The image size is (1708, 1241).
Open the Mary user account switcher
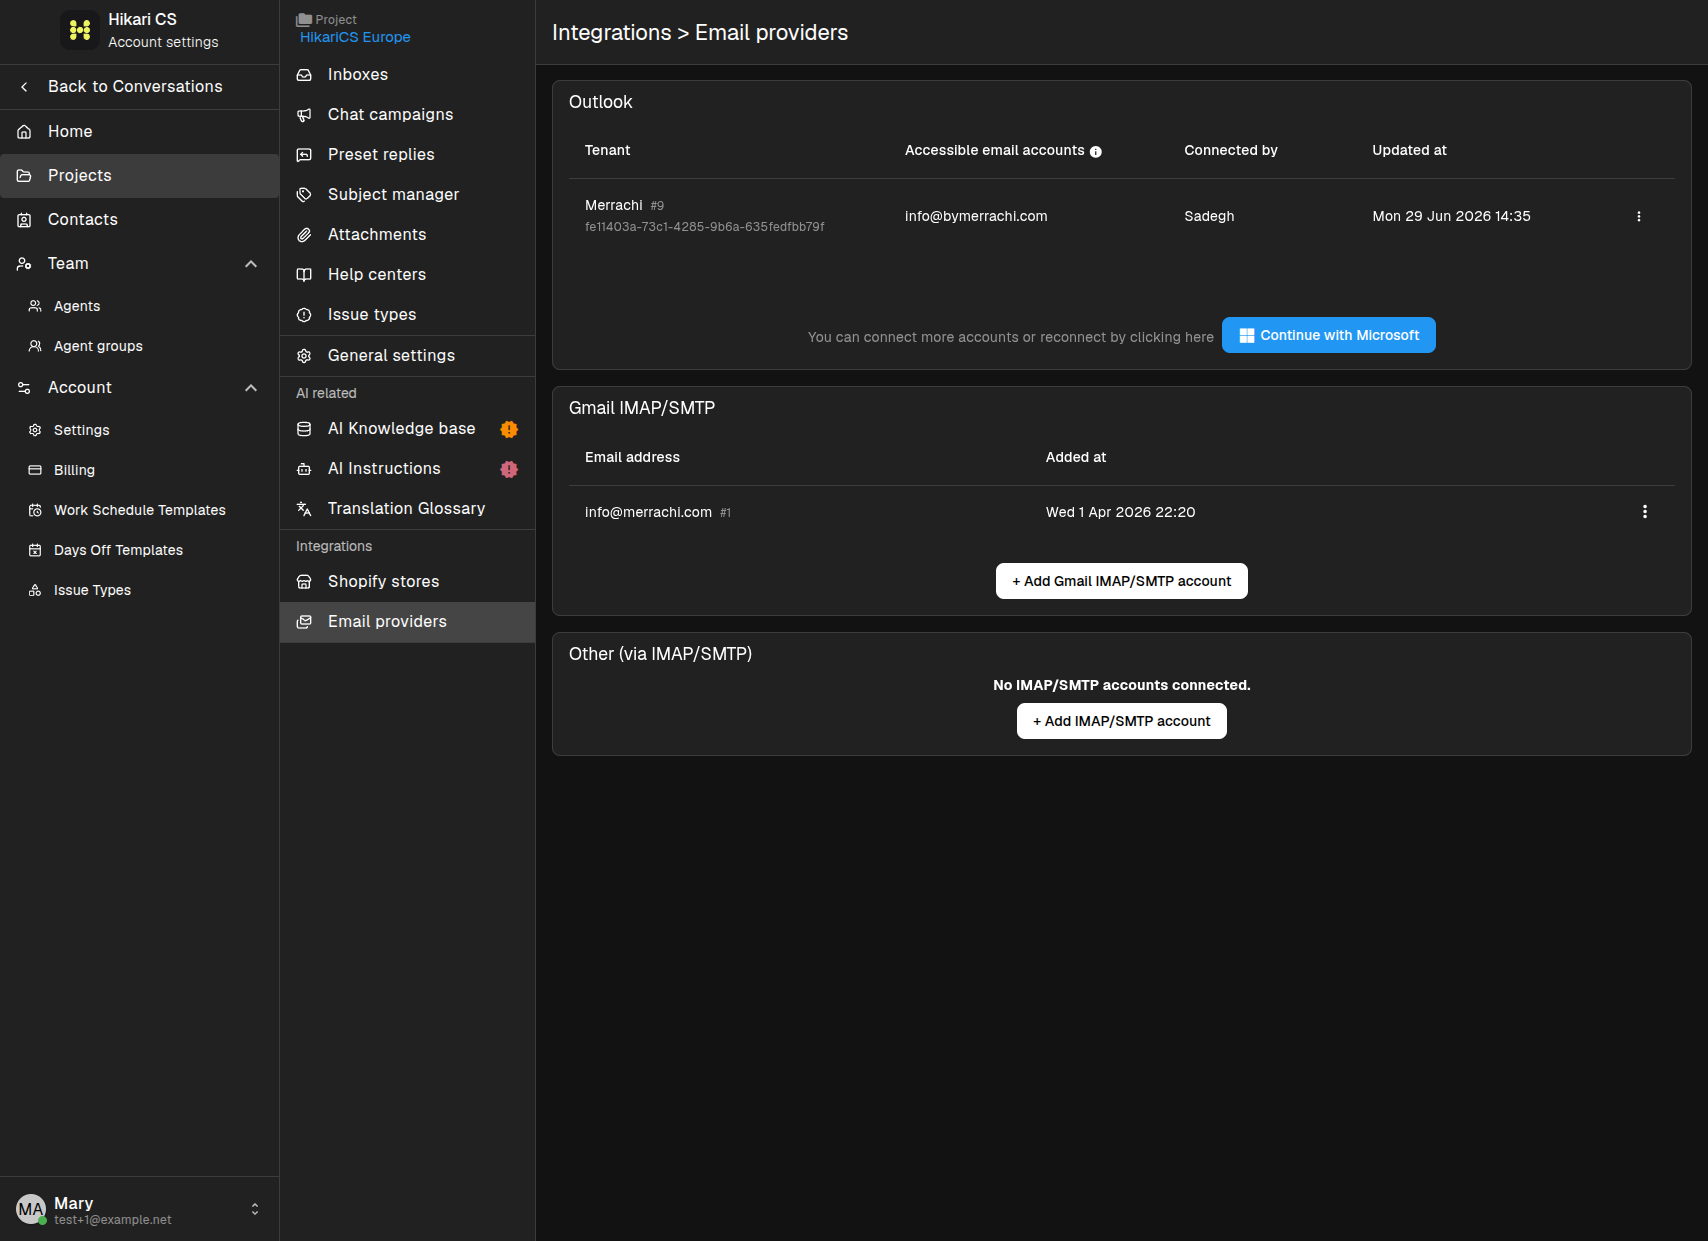coord(255,1209)
